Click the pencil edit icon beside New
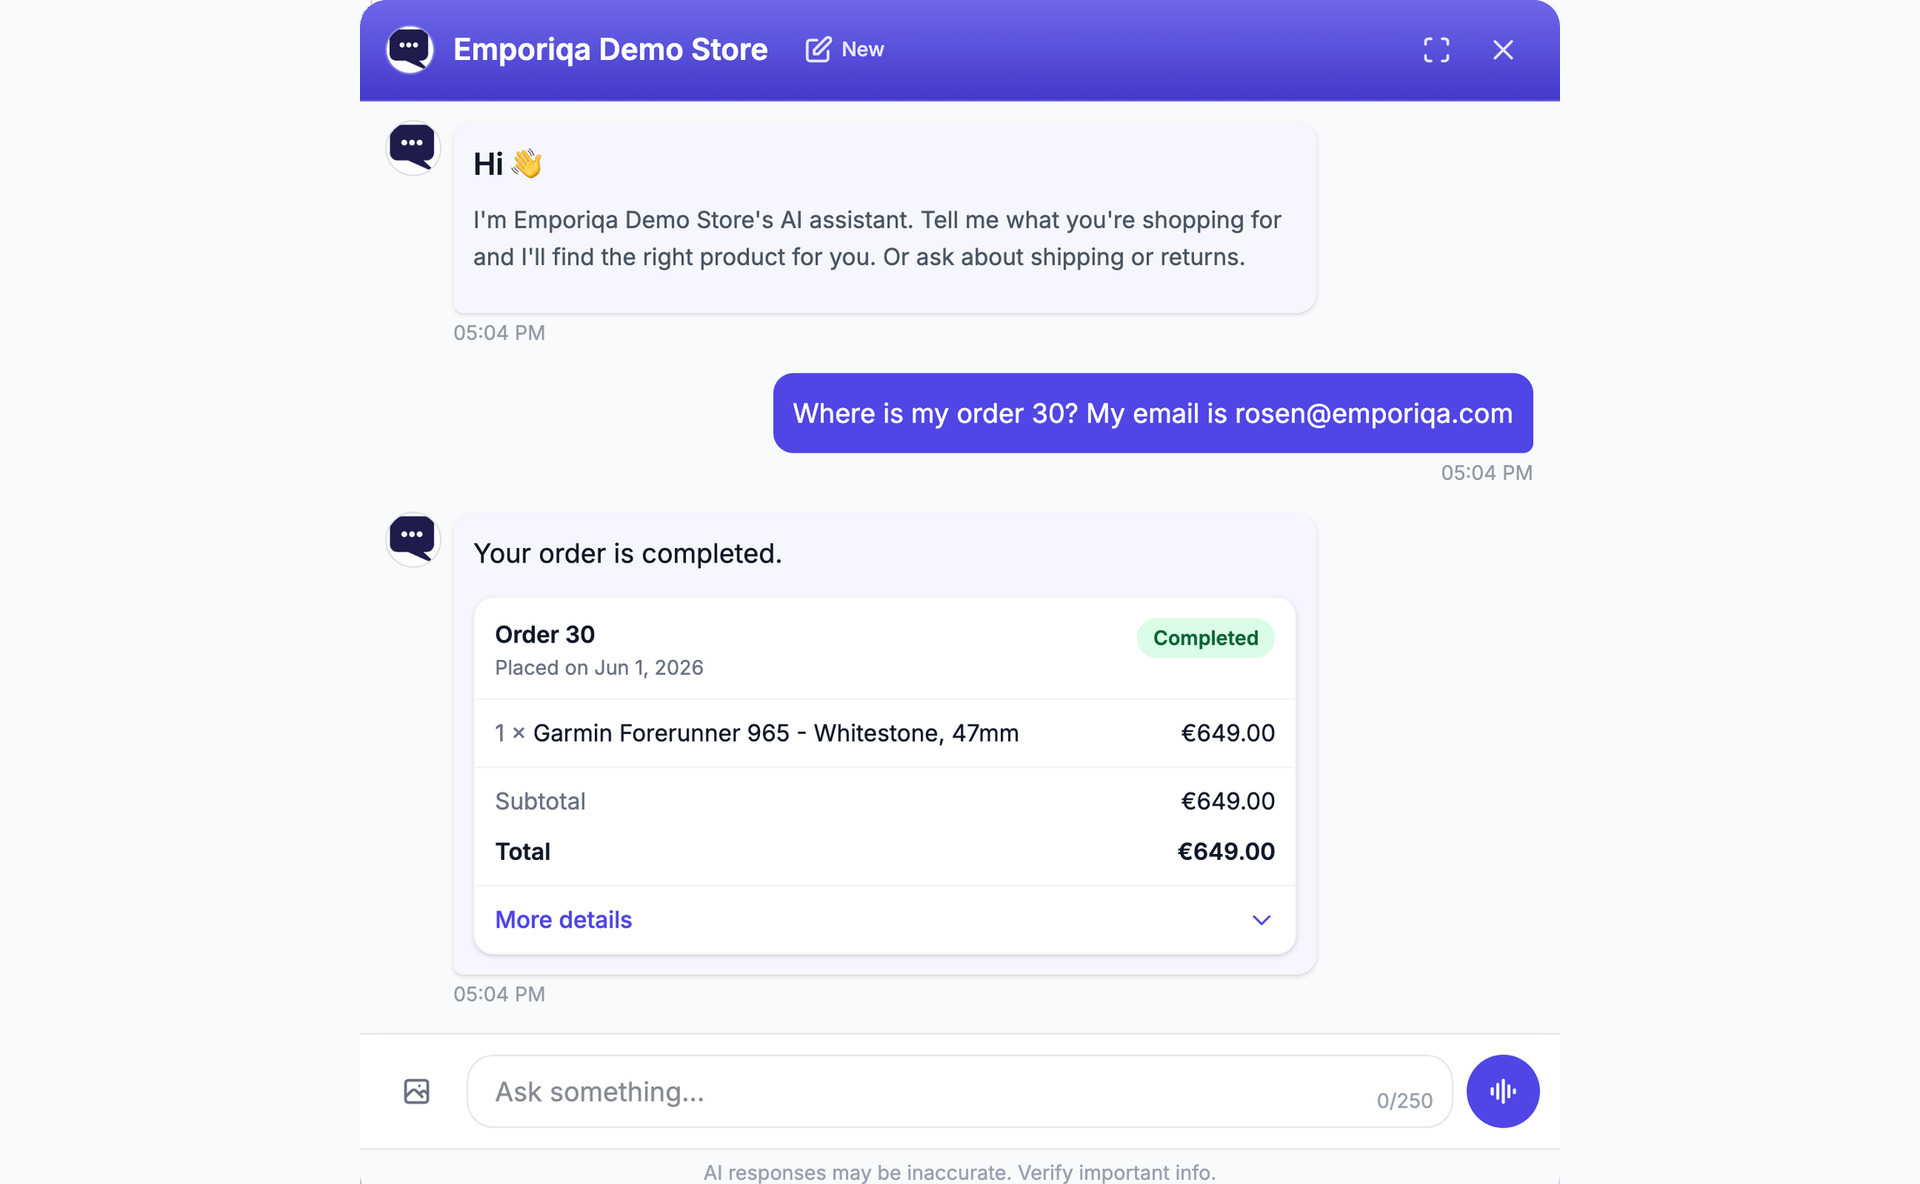The width and height of the screenshot is (1920, 1184). click(x=818, y=50)
